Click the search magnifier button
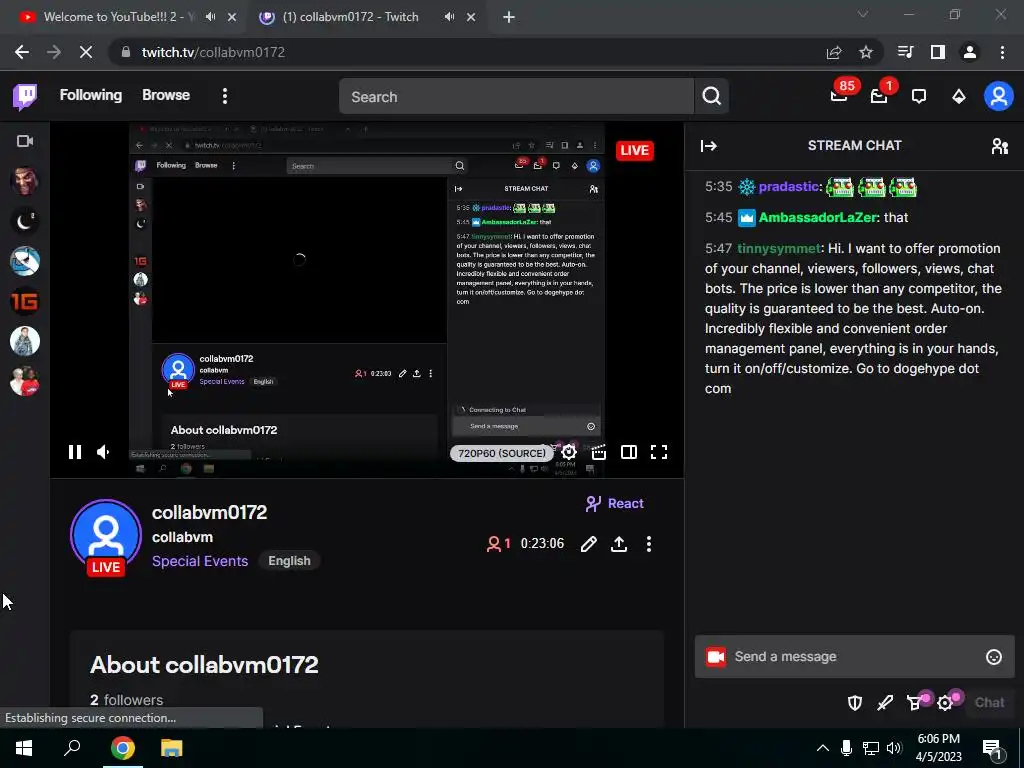The height and width of the screenshot is (768, 1024). 712,97
